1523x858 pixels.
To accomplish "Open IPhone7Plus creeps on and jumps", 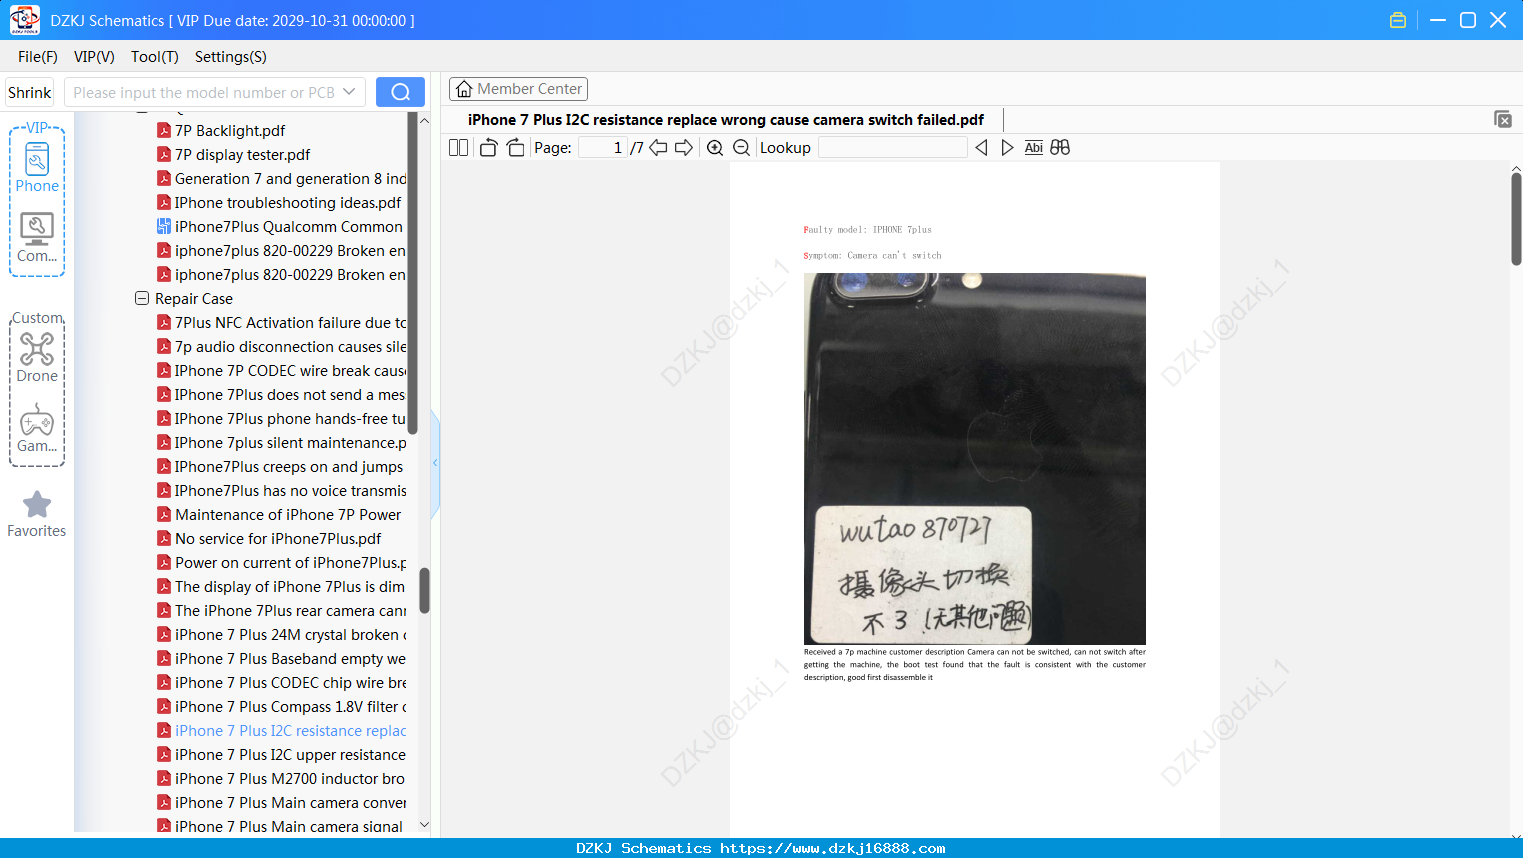I will click(289, 466).
